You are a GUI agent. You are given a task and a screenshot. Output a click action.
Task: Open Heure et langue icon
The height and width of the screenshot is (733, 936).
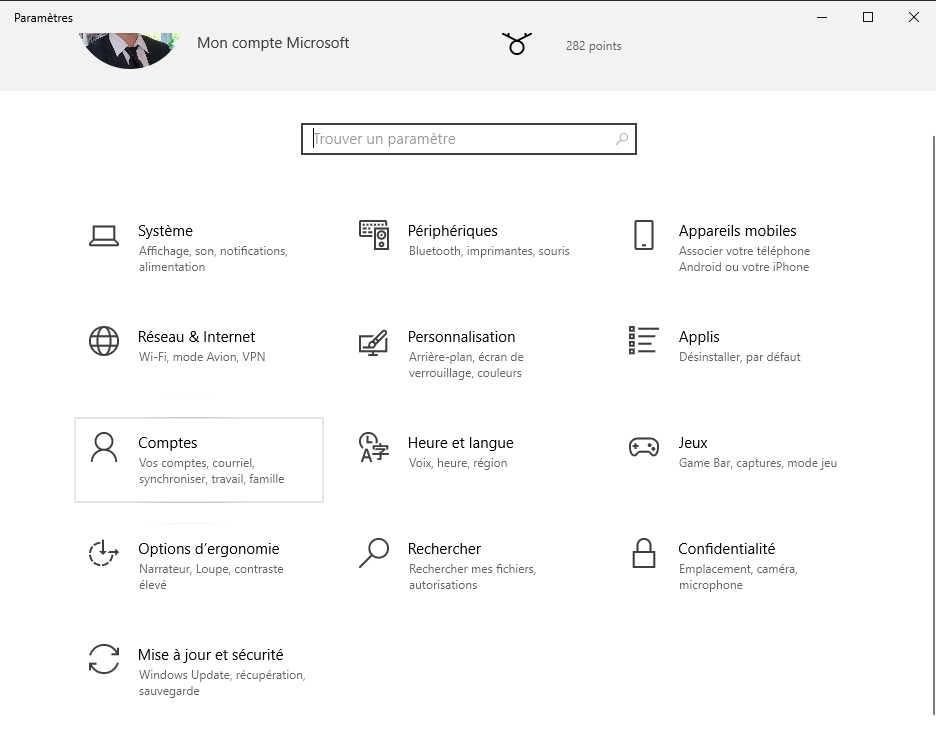click(373, 448)
